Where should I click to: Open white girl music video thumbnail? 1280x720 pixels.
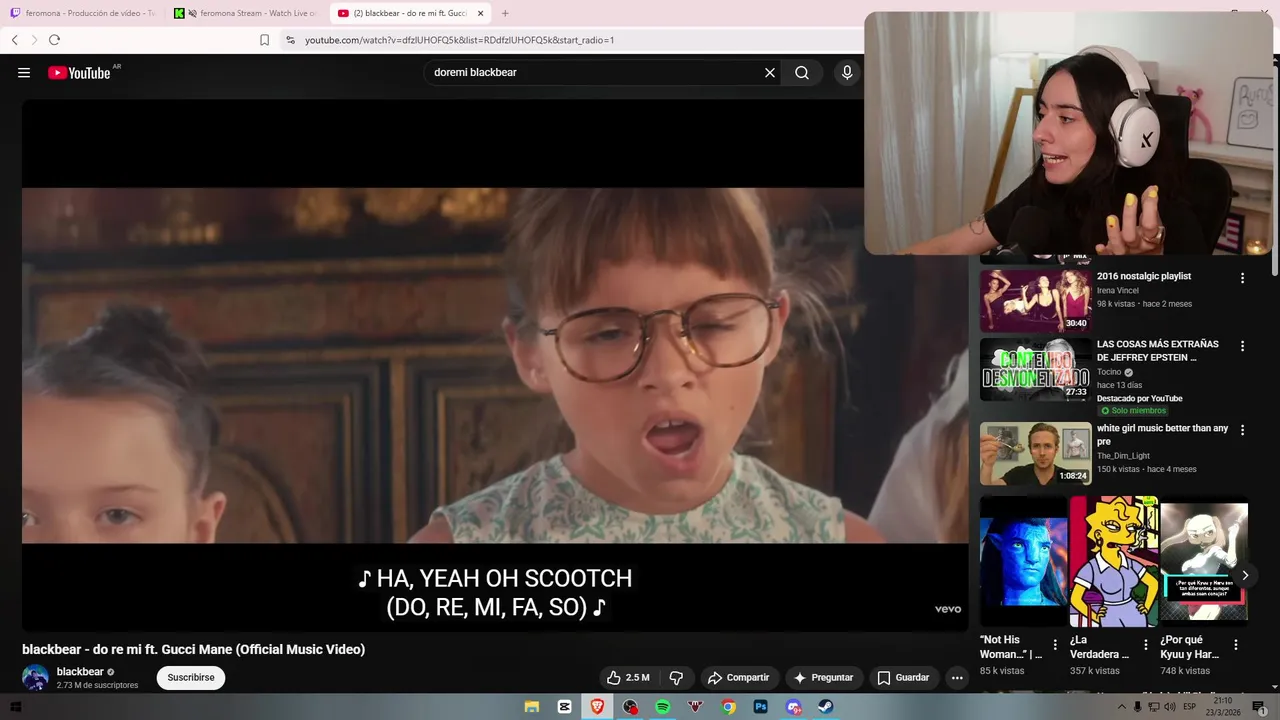click(1035, 453)
